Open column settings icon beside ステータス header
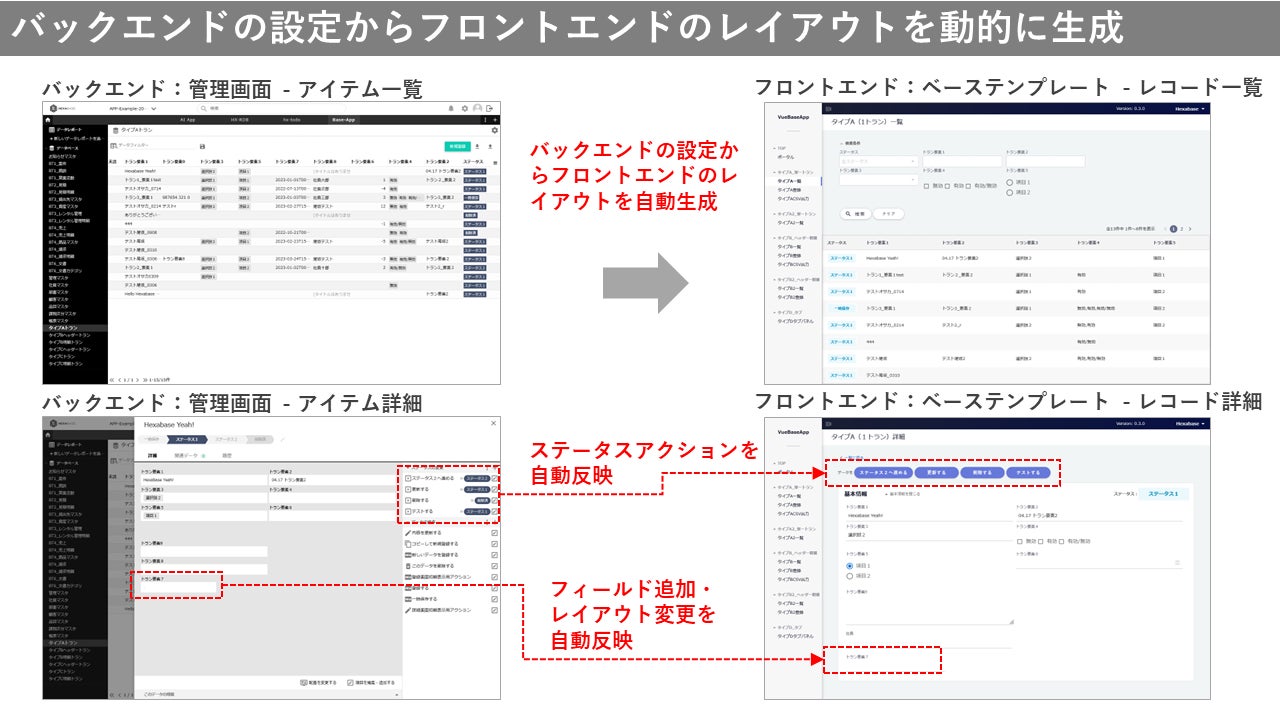The width and height of the screenshot is (1280, 720). pos(495,162)
